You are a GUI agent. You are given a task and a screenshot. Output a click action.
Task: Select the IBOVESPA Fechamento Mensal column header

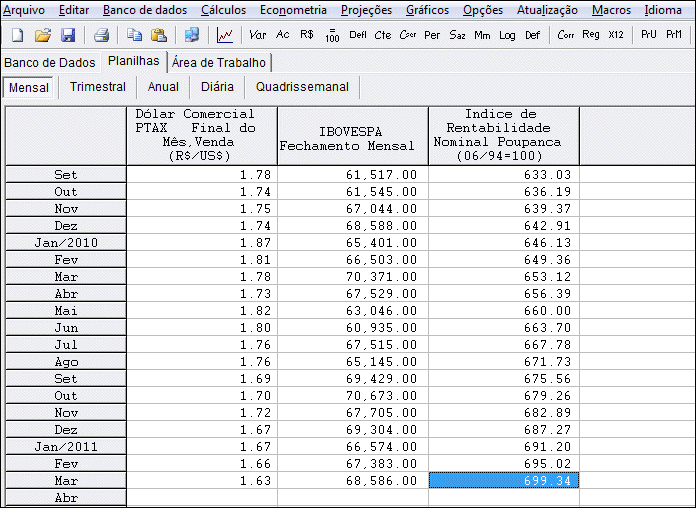click(x=353, y=135)
